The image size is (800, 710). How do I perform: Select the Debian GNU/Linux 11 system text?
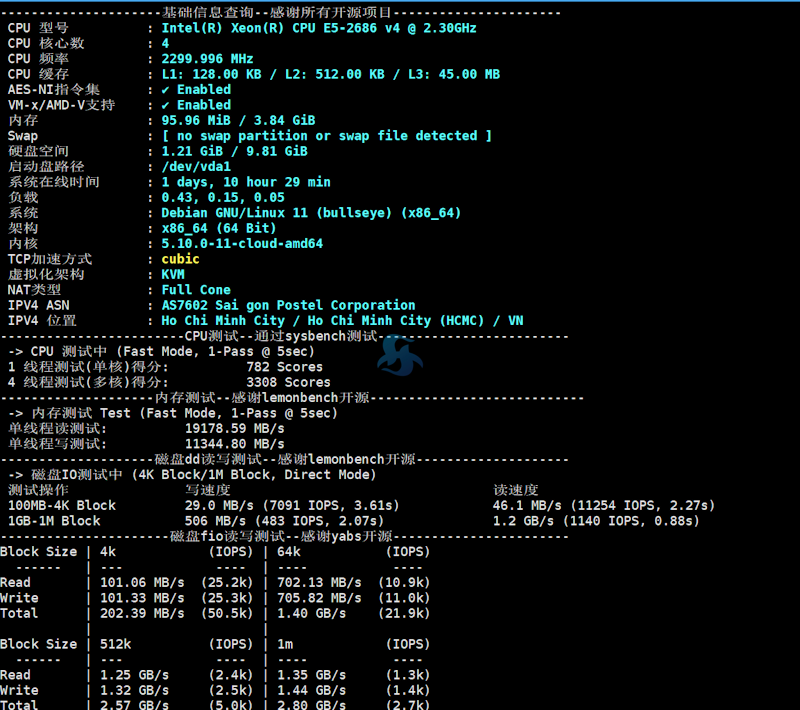point(310,213)
